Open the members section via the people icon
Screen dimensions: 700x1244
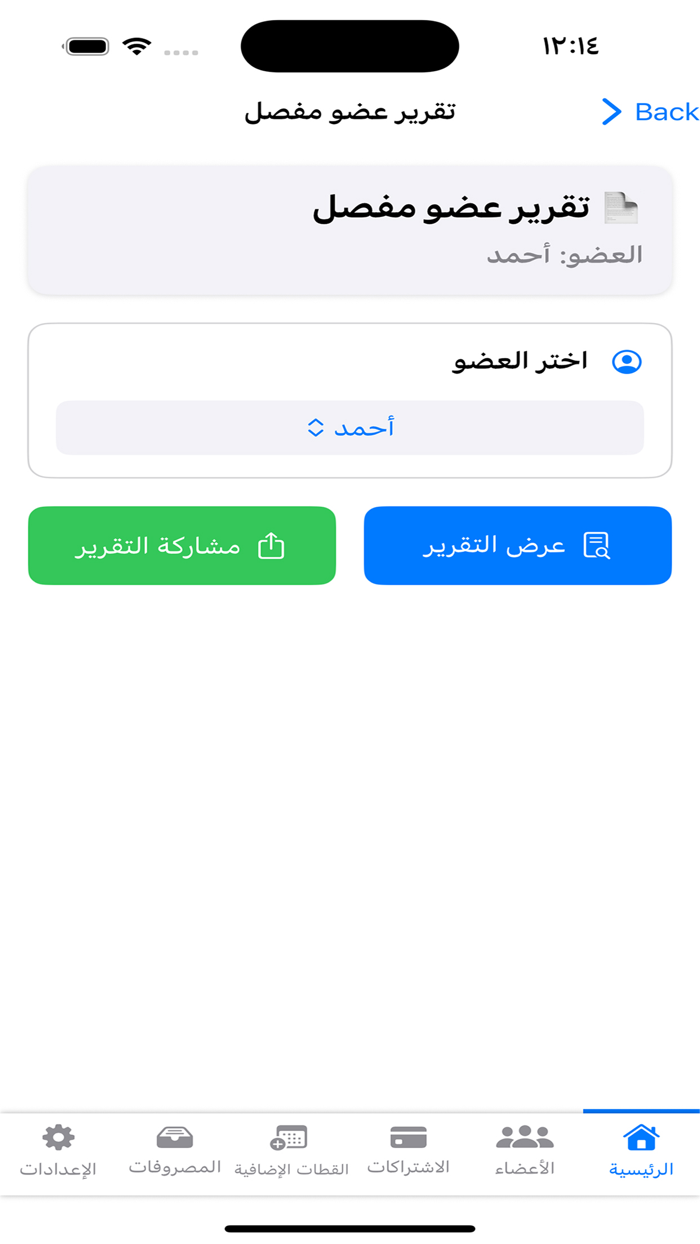pyautogui.click(x=524, y=1135)
